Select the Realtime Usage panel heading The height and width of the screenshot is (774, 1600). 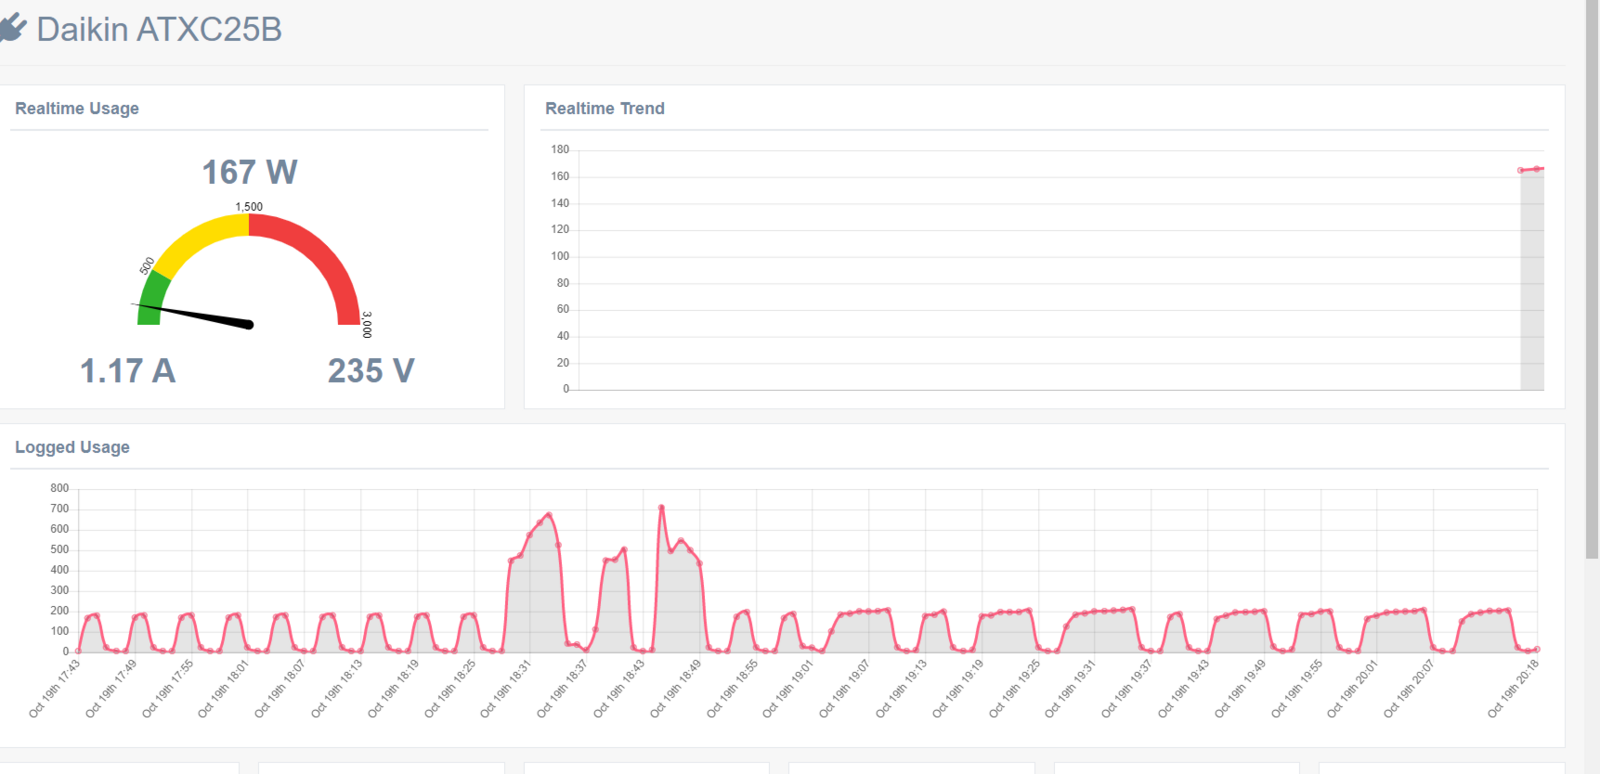coord(77,108)
